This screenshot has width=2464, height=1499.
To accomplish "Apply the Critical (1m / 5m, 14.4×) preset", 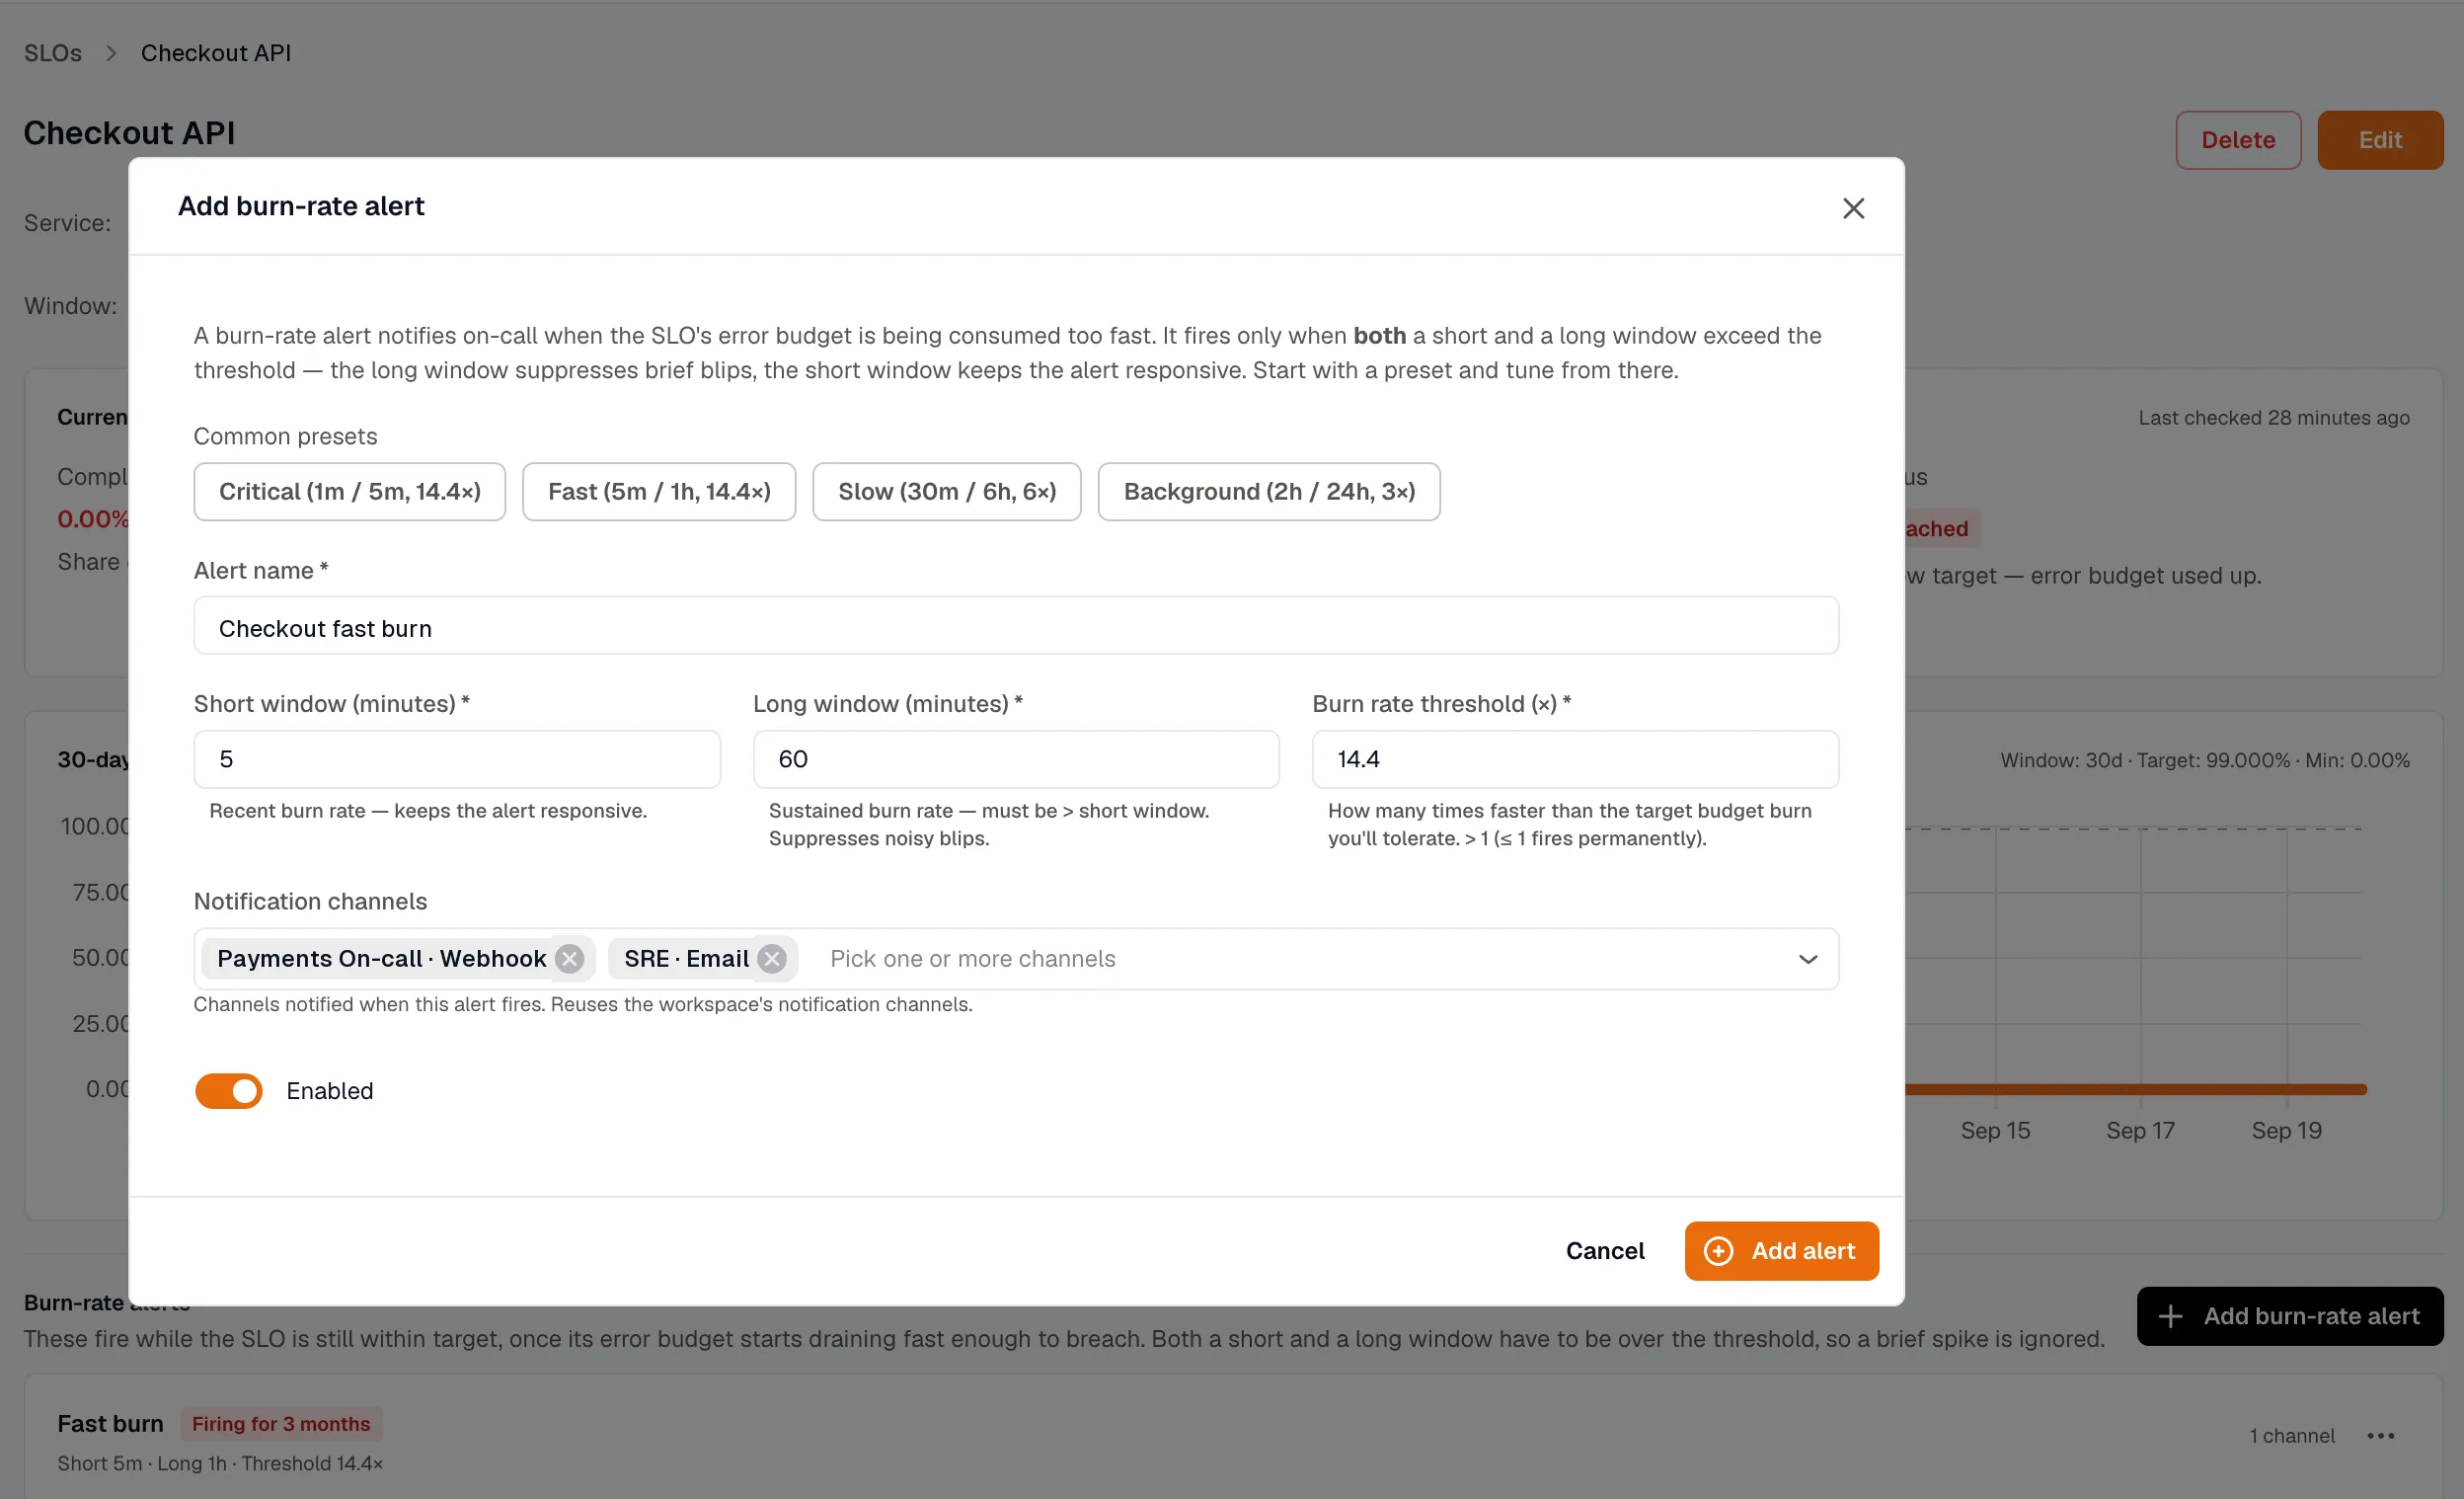I will point(350,491).
